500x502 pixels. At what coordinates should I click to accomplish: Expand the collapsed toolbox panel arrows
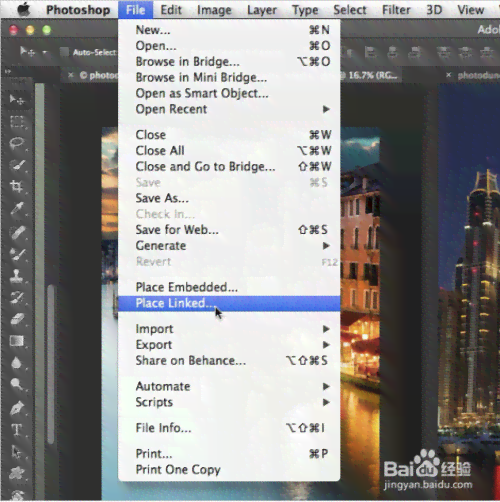click(x=8, y=71)
